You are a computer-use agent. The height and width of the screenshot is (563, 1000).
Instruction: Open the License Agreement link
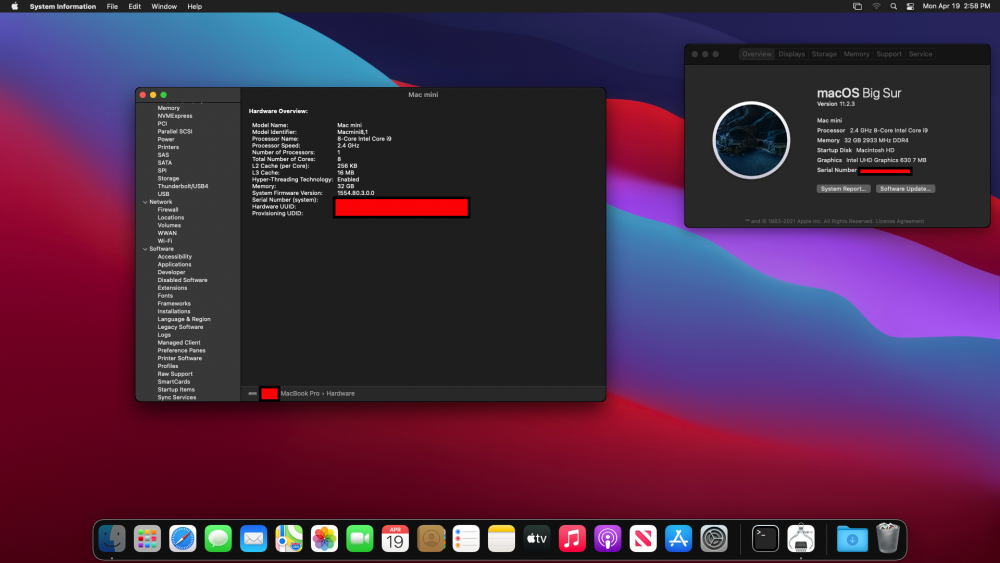pyautogui.click(x=900, y=221)
